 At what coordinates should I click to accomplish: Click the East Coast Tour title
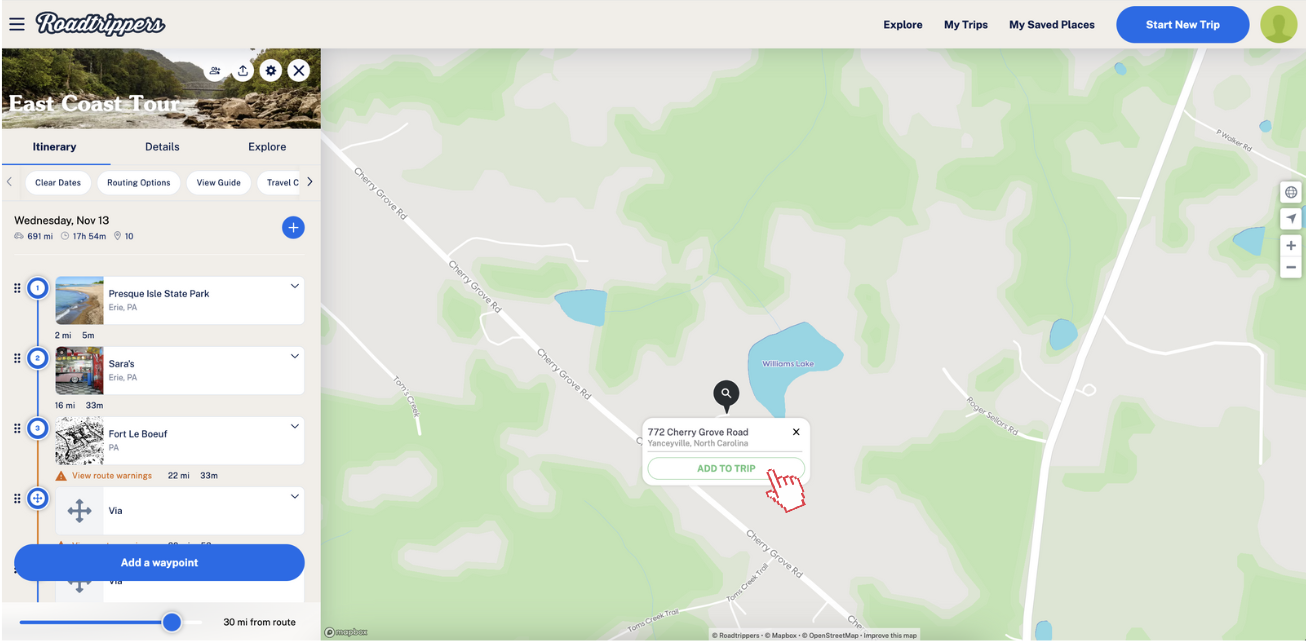coord(94,103)
